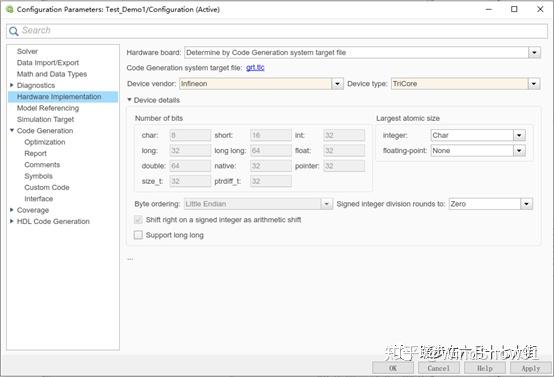Click the short bits field
The width and height of the screenshot is (554, 377).
click(x=271, y=135)
